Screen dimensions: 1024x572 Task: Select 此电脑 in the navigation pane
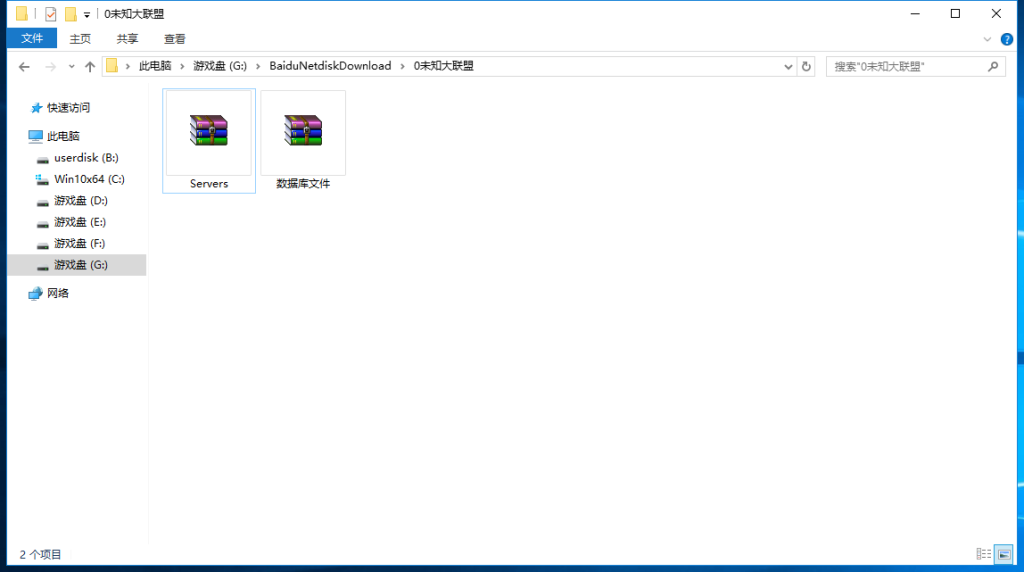(x=63, y=136)
